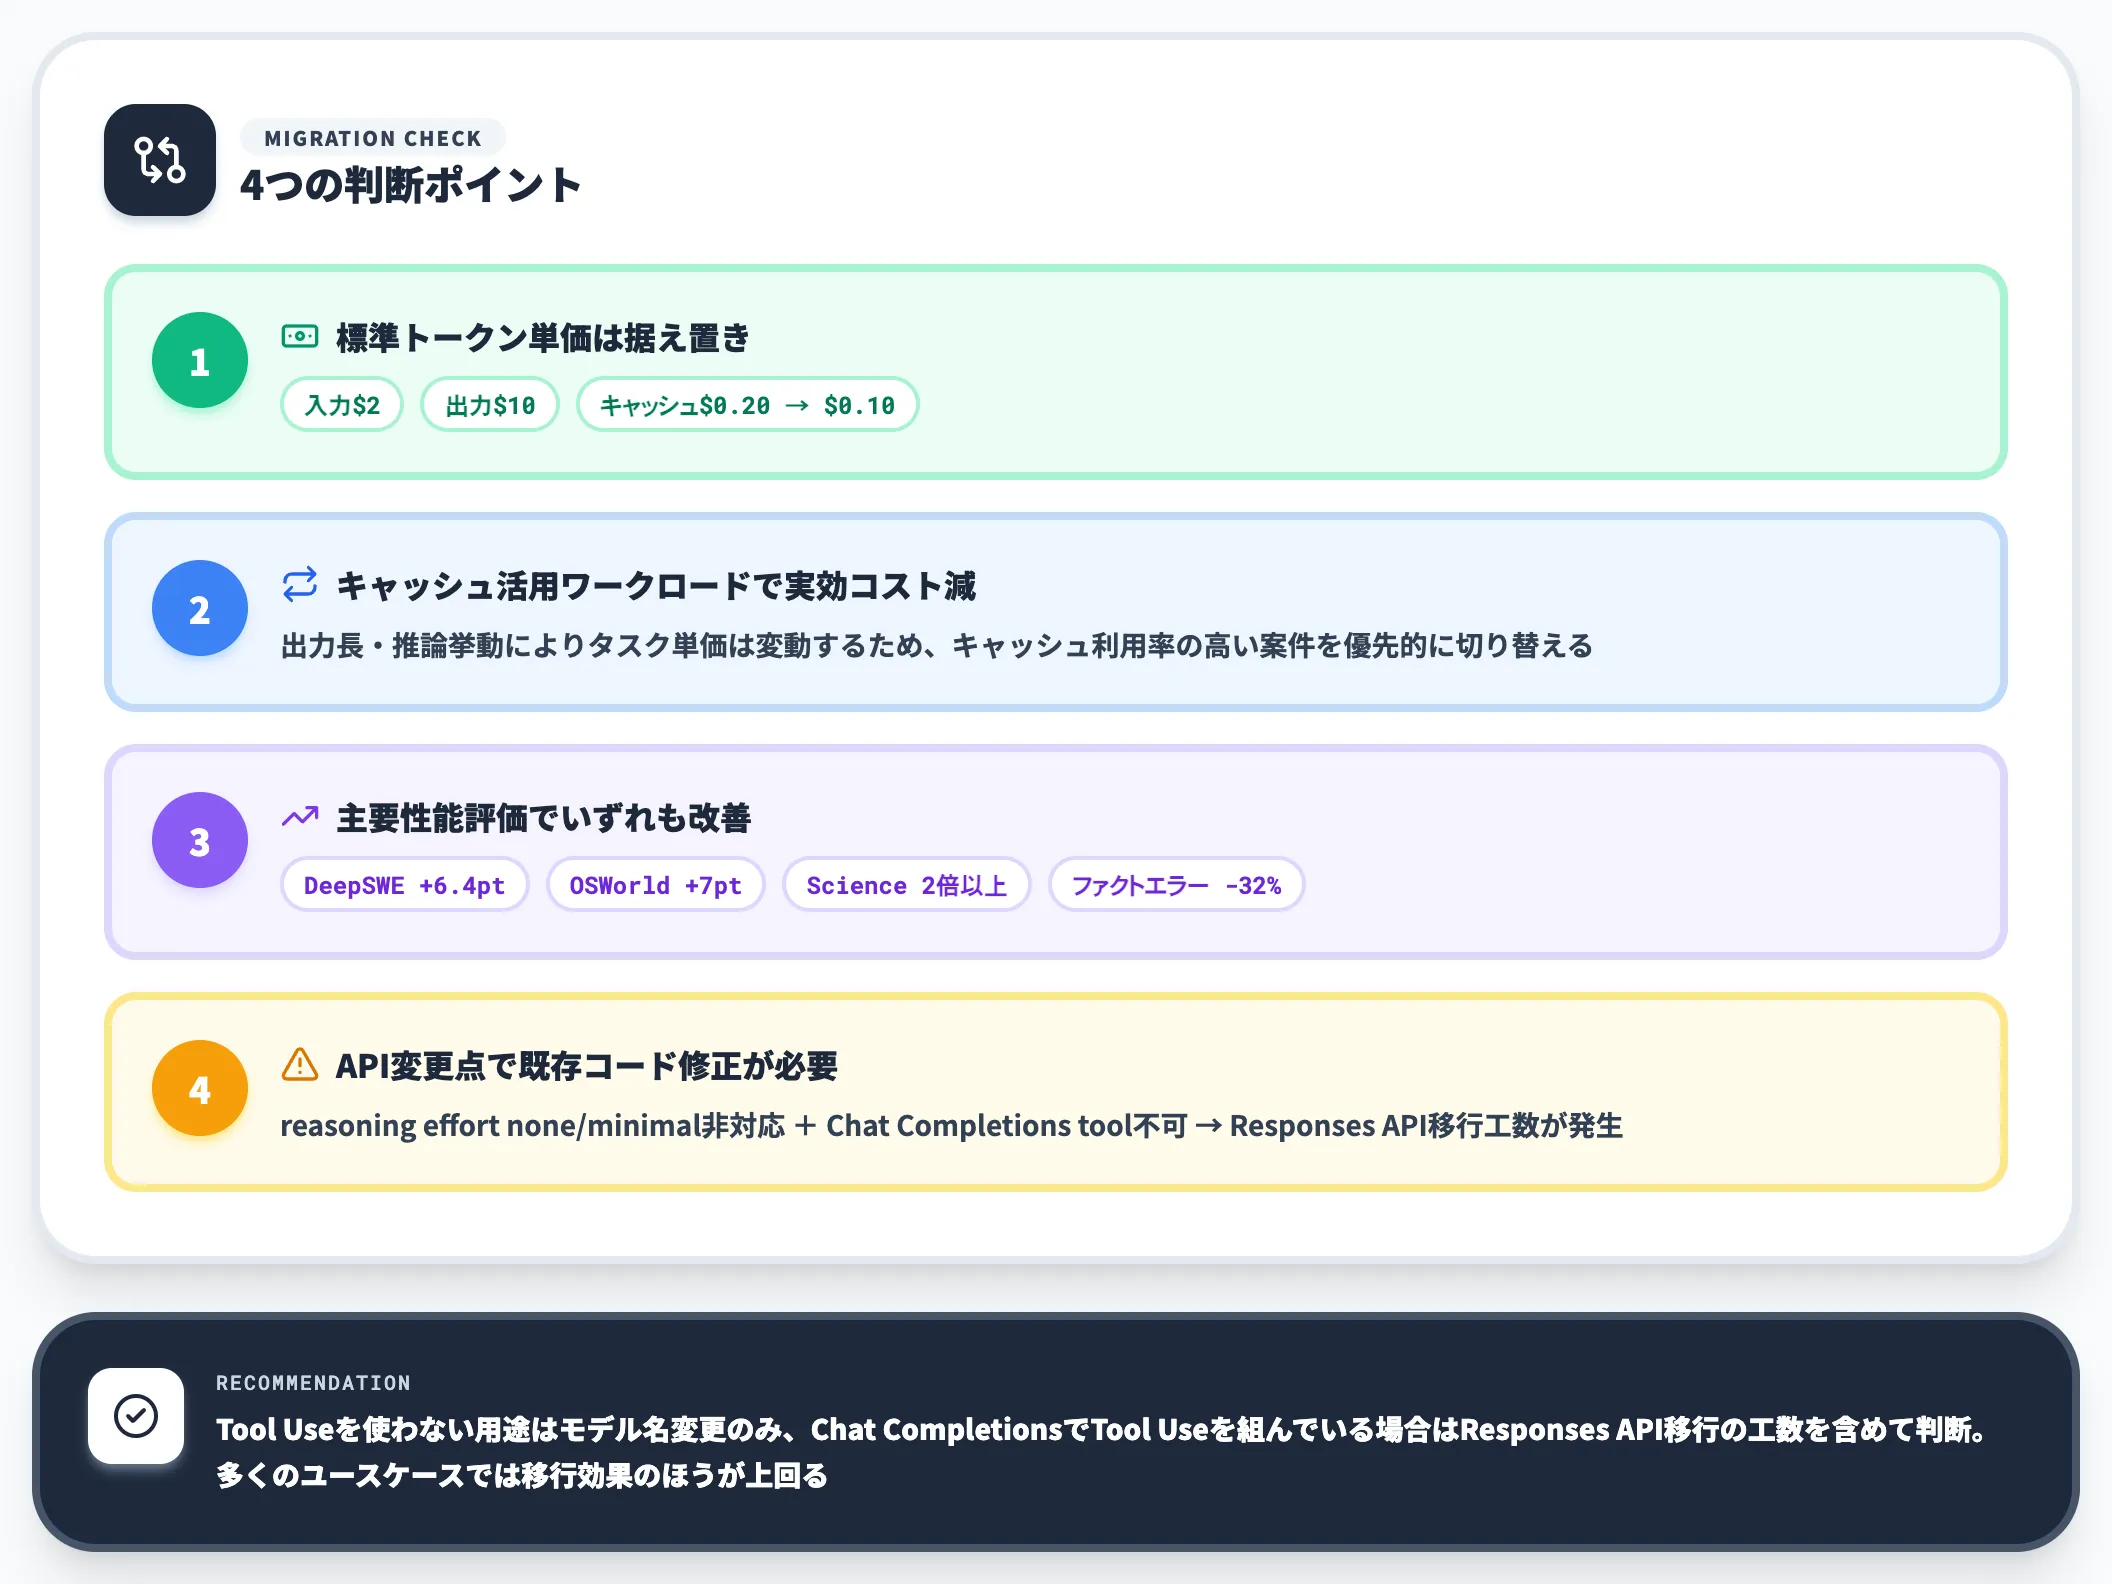
Task: Click the heading 4つの判断ポイント
Action: [x=411, y=186]
